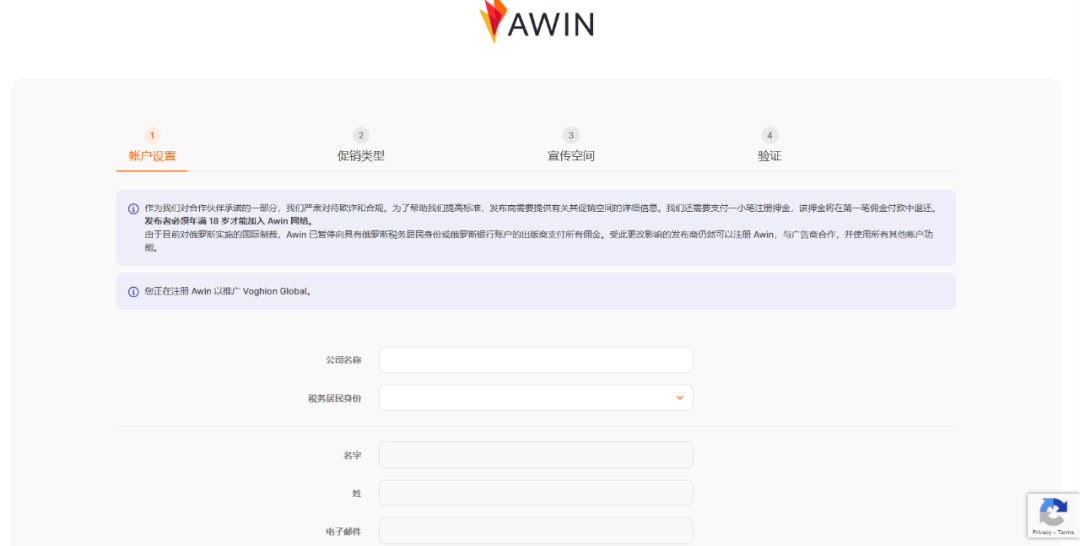The image size is (1080, 546).
Task: Click info icon in the compliance notice
Action: pyautogui.click(x=134, y=209)
